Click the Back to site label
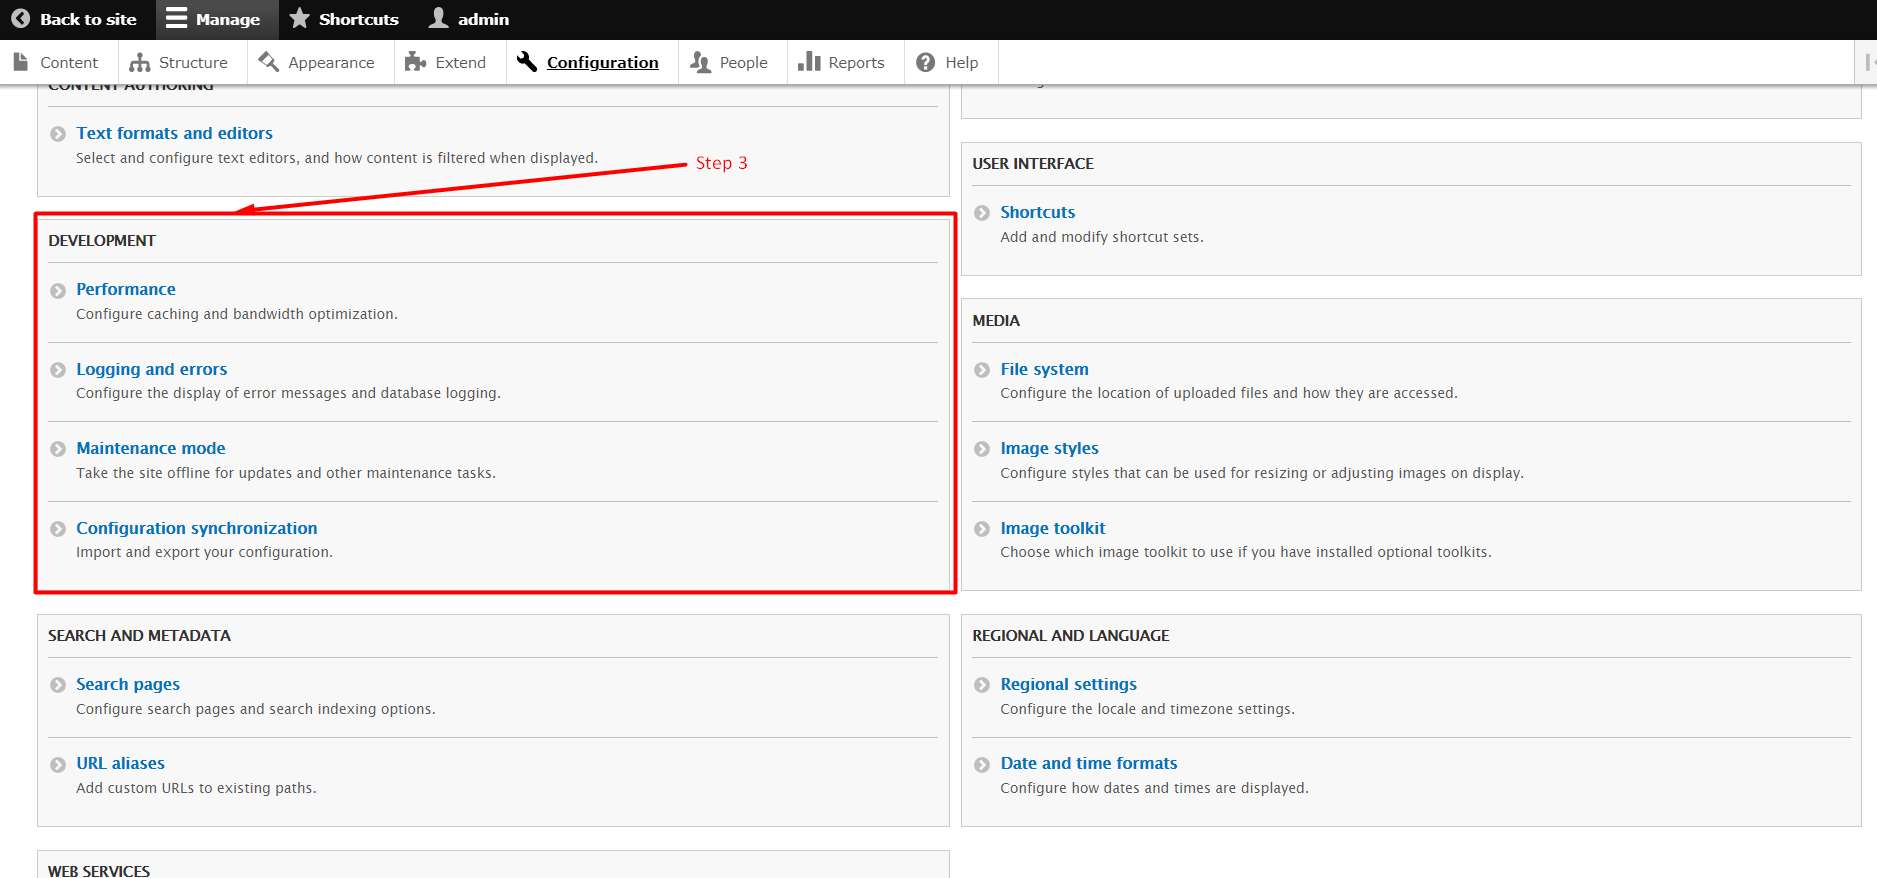Screen dimensions: 1877x878 tap(88, 19)
